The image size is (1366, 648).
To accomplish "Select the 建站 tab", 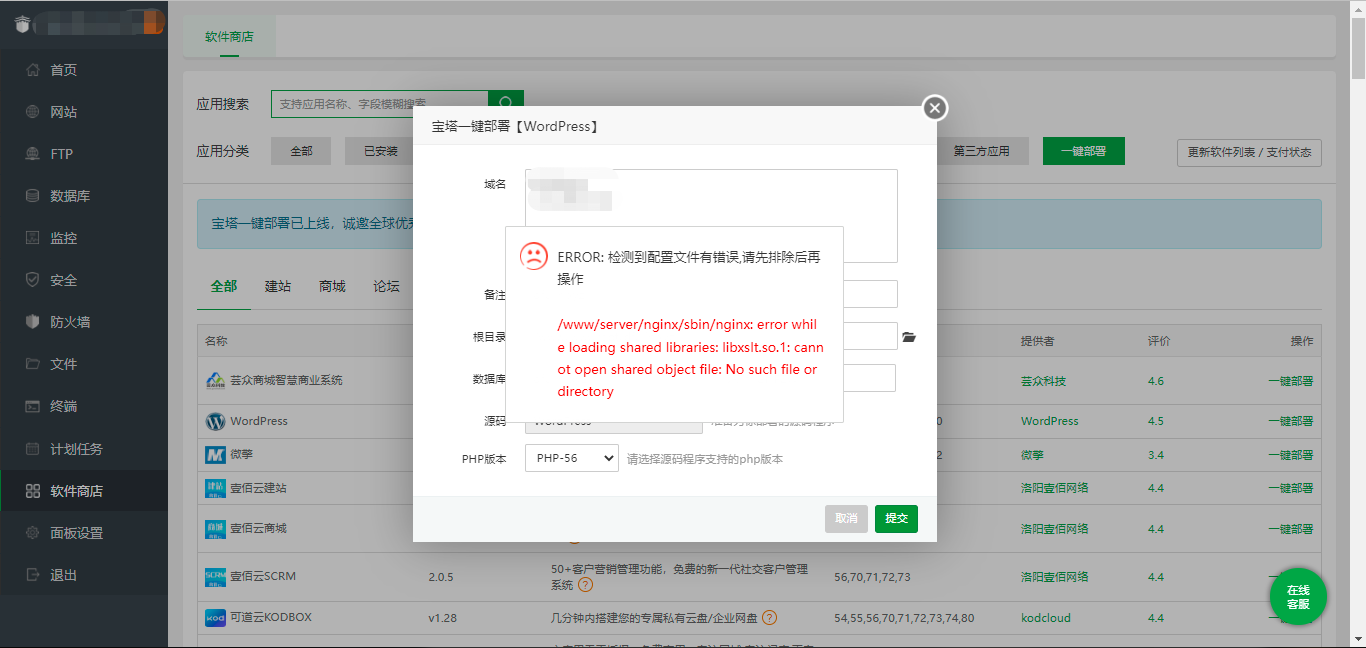I will pyautogui.click(x=278, y=286).
